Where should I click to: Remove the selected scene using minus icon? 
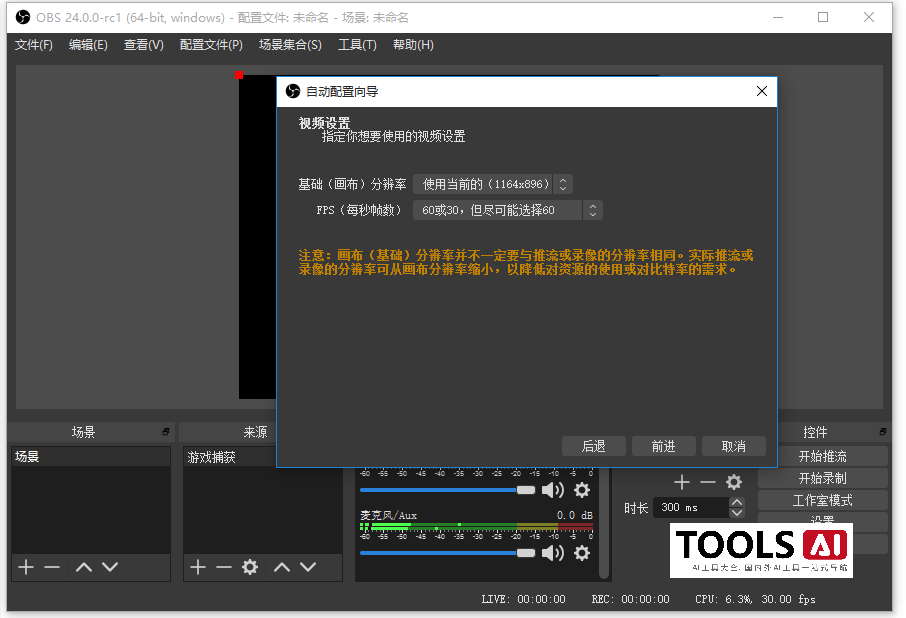coord(52,567)
